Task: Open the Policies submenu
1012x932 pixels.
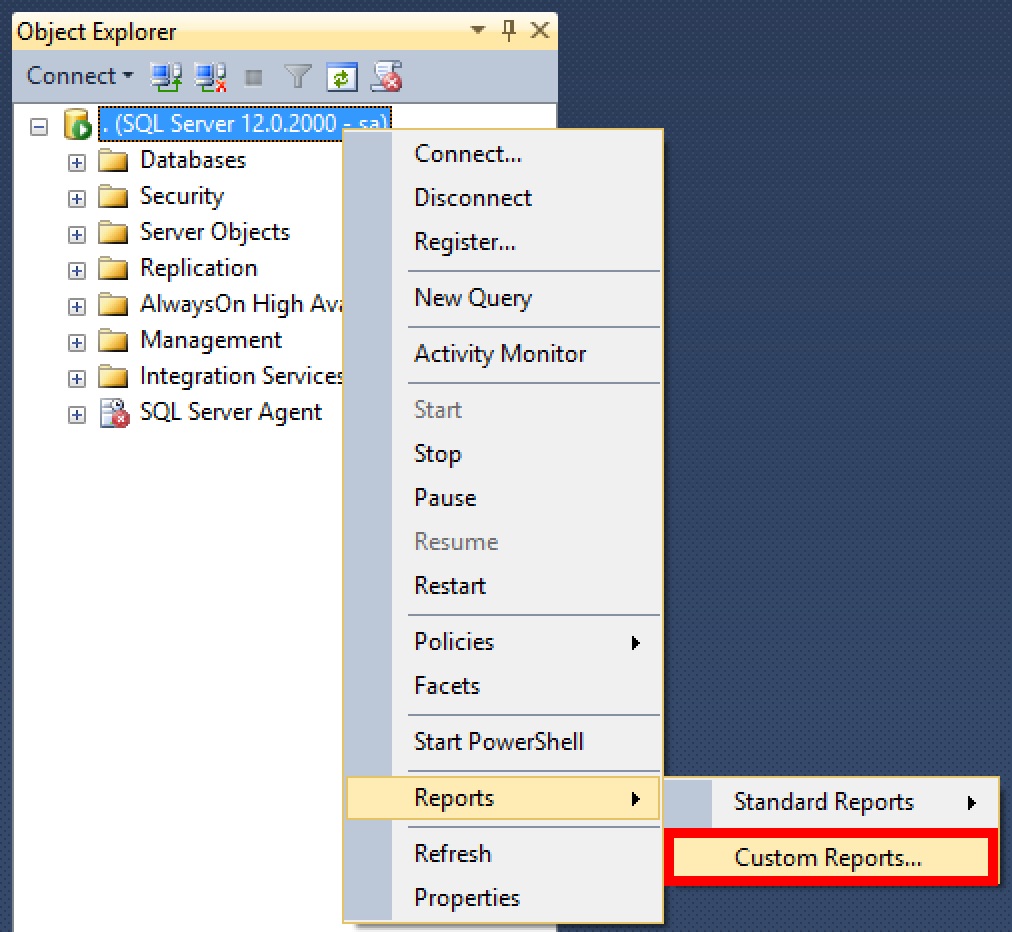Action: 503,642
